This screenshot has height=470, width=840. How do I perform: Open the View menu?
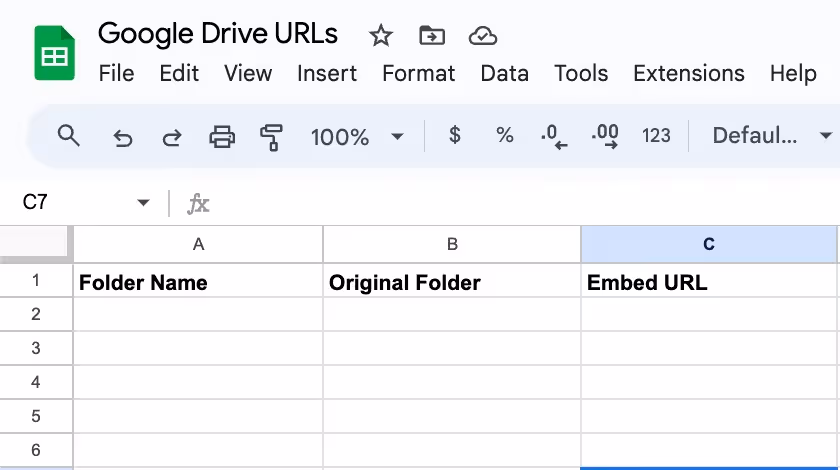pos(248,73)
